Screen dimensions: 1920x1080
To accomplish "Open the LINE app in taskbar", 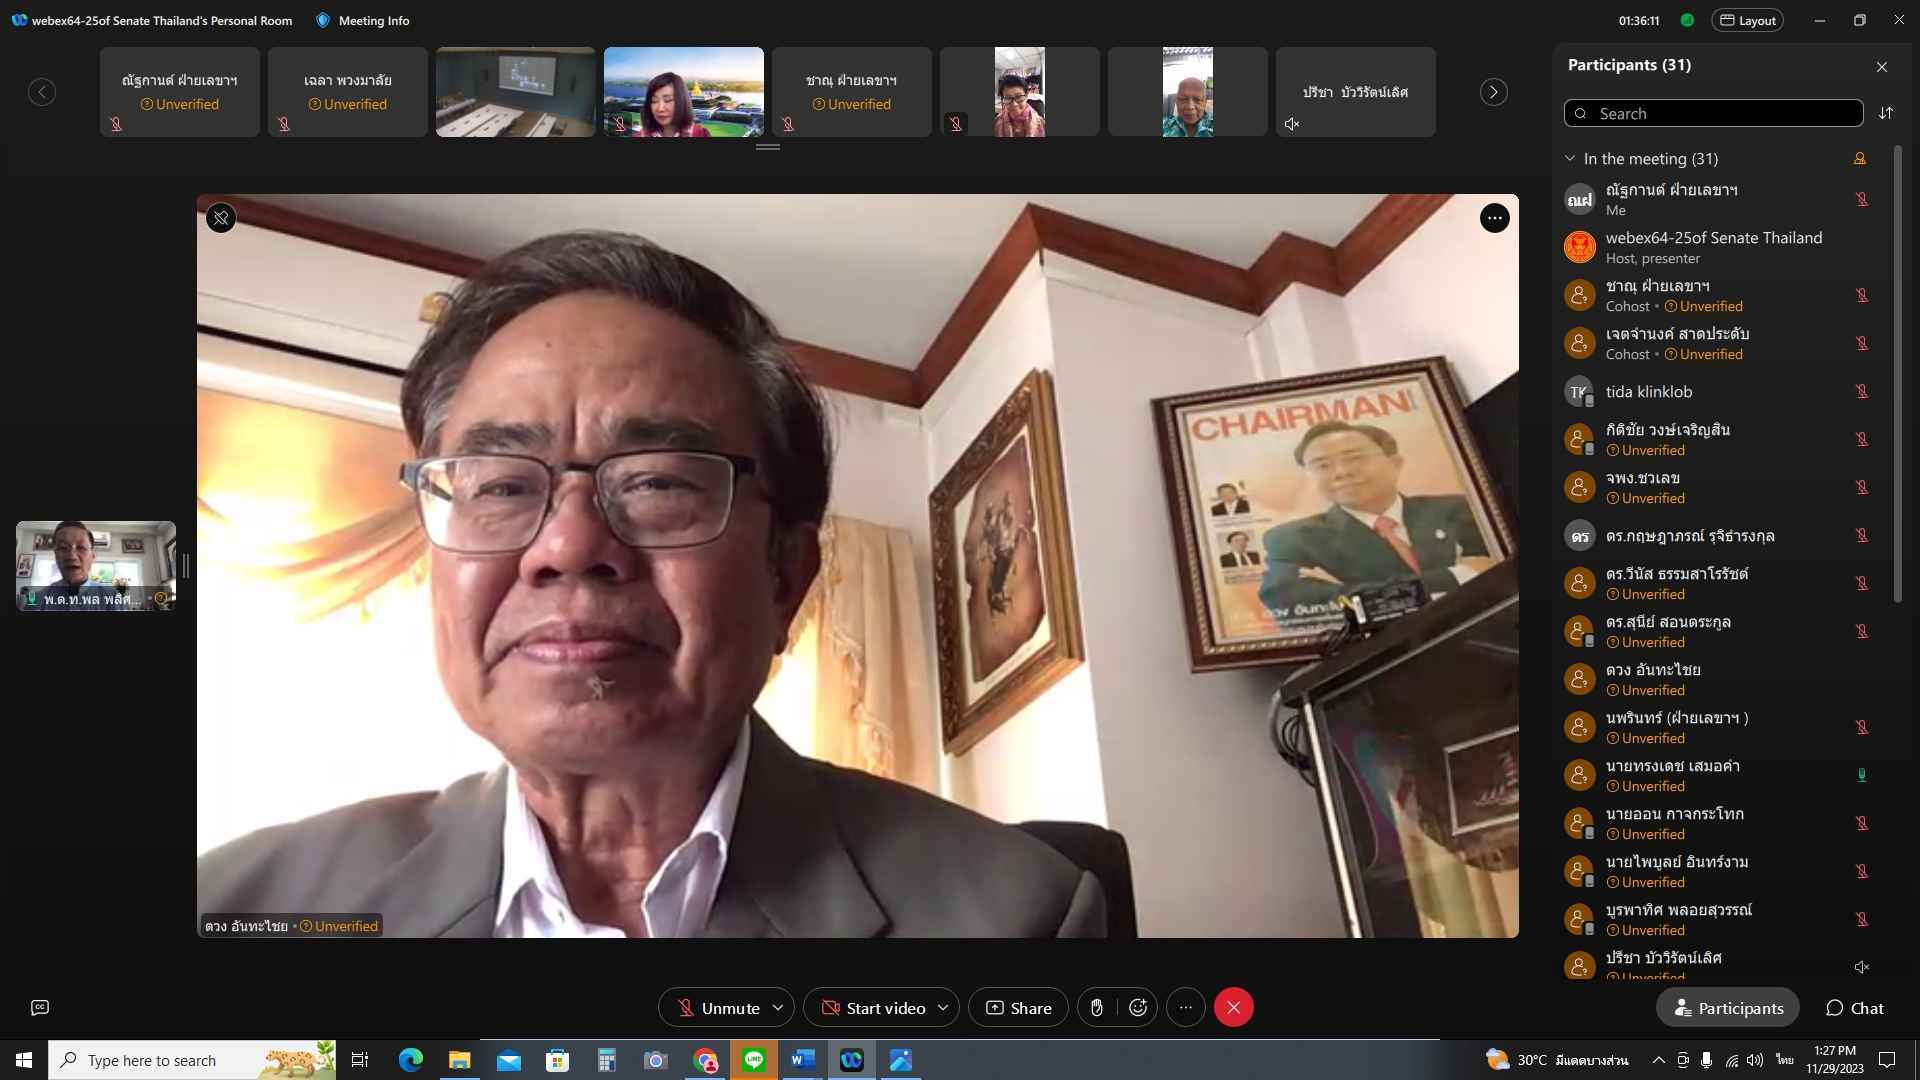I will pos(754,1060).
